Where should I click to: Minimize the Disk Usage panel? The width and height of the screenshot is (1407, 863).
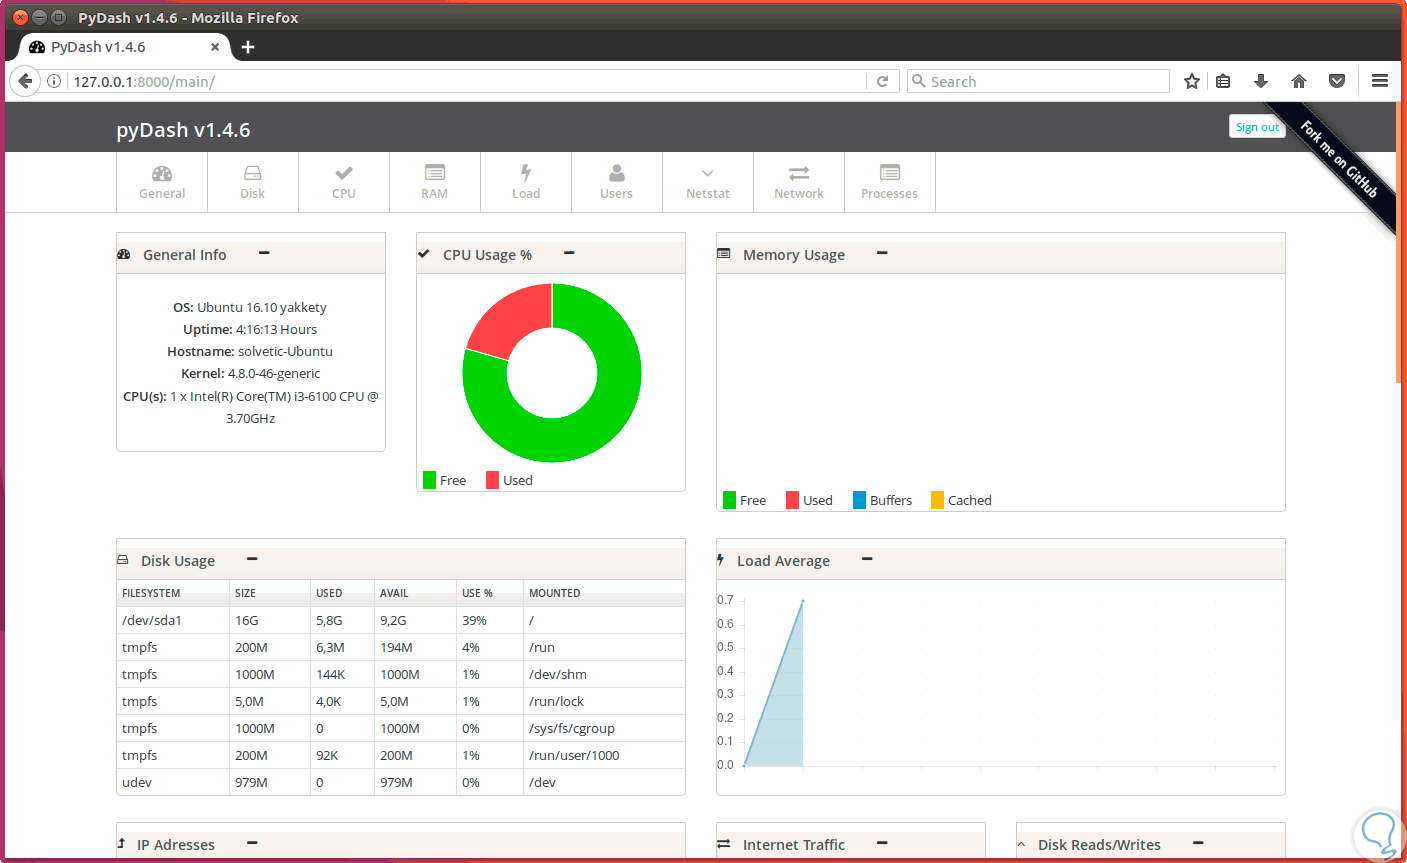point(251,558)
